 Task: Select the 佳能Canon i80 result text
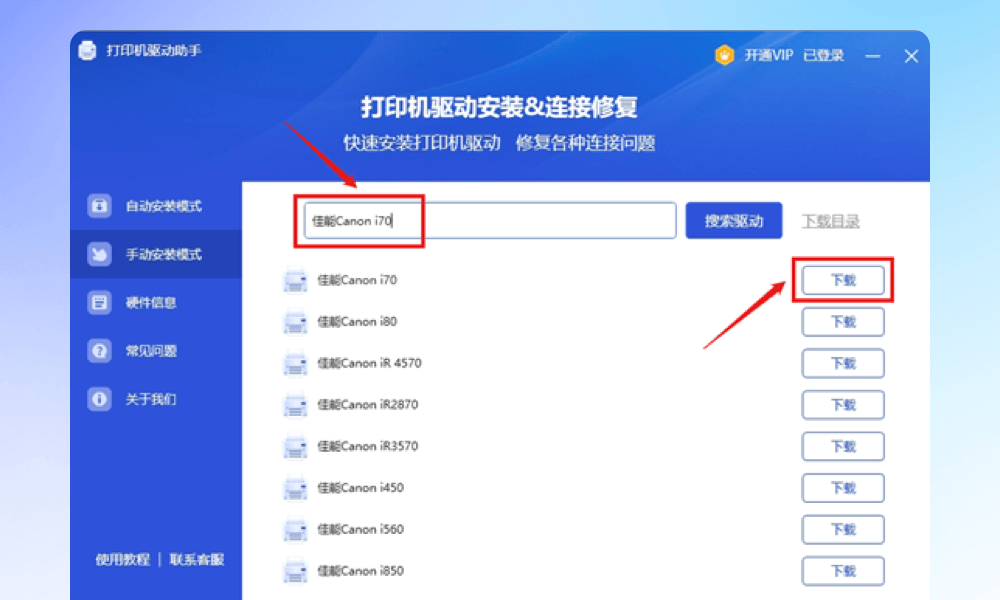(x=357, y=321)
